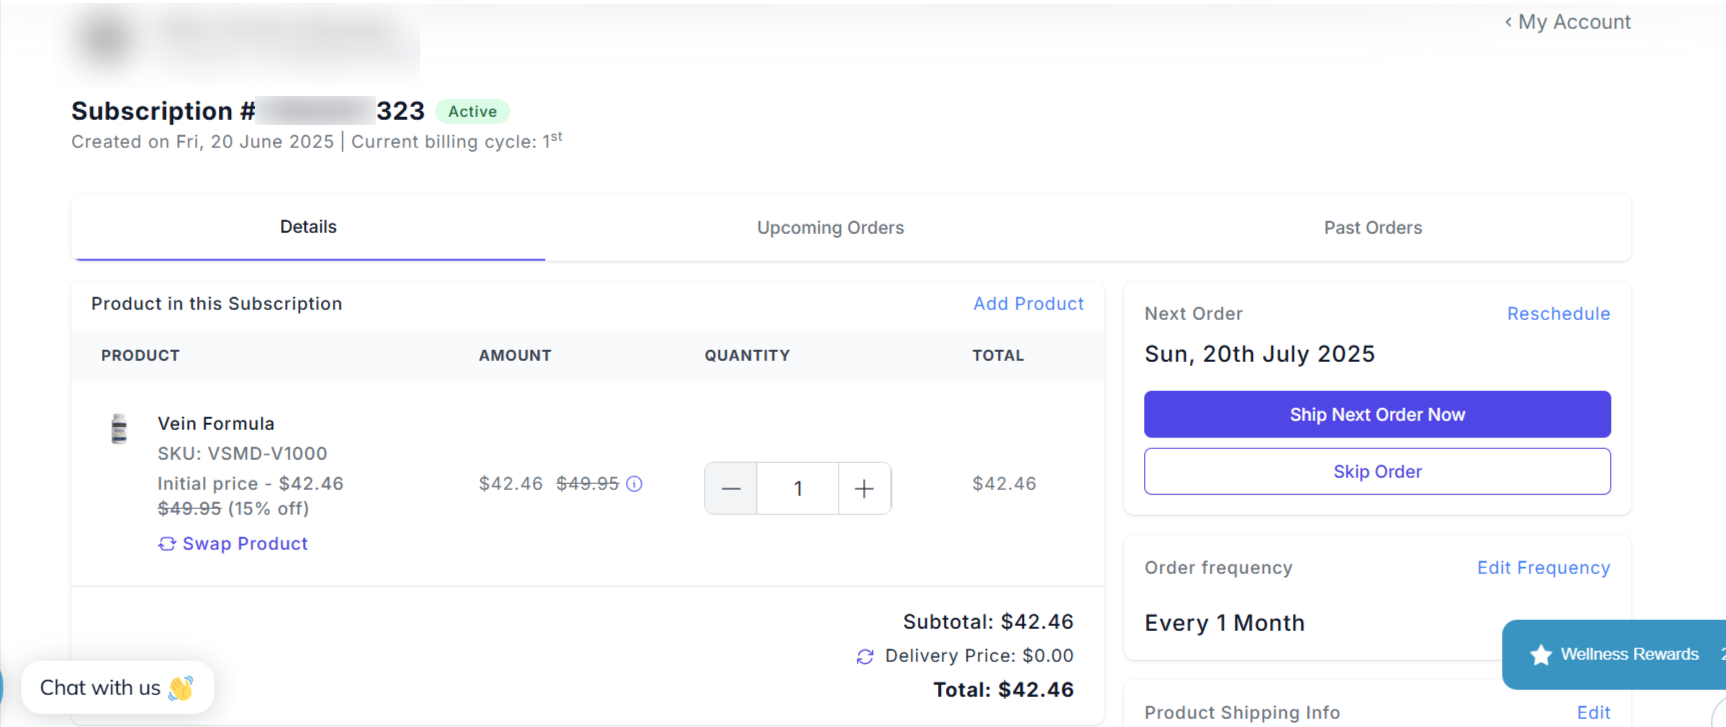This screenshot has width=1726, height=727.
Task: Open the Past Orders tab
Action: [x=1372, y=228]
